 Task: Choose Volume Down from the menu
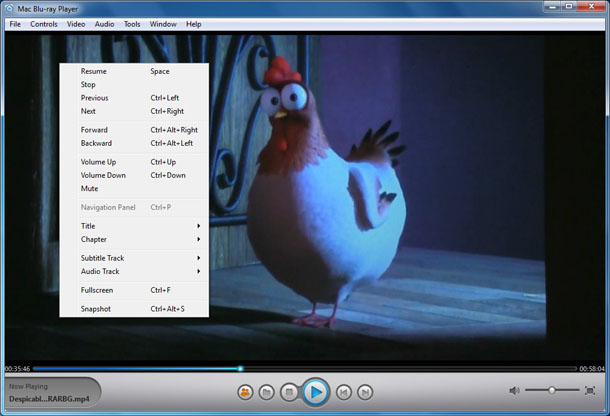[x=134, y=175]
